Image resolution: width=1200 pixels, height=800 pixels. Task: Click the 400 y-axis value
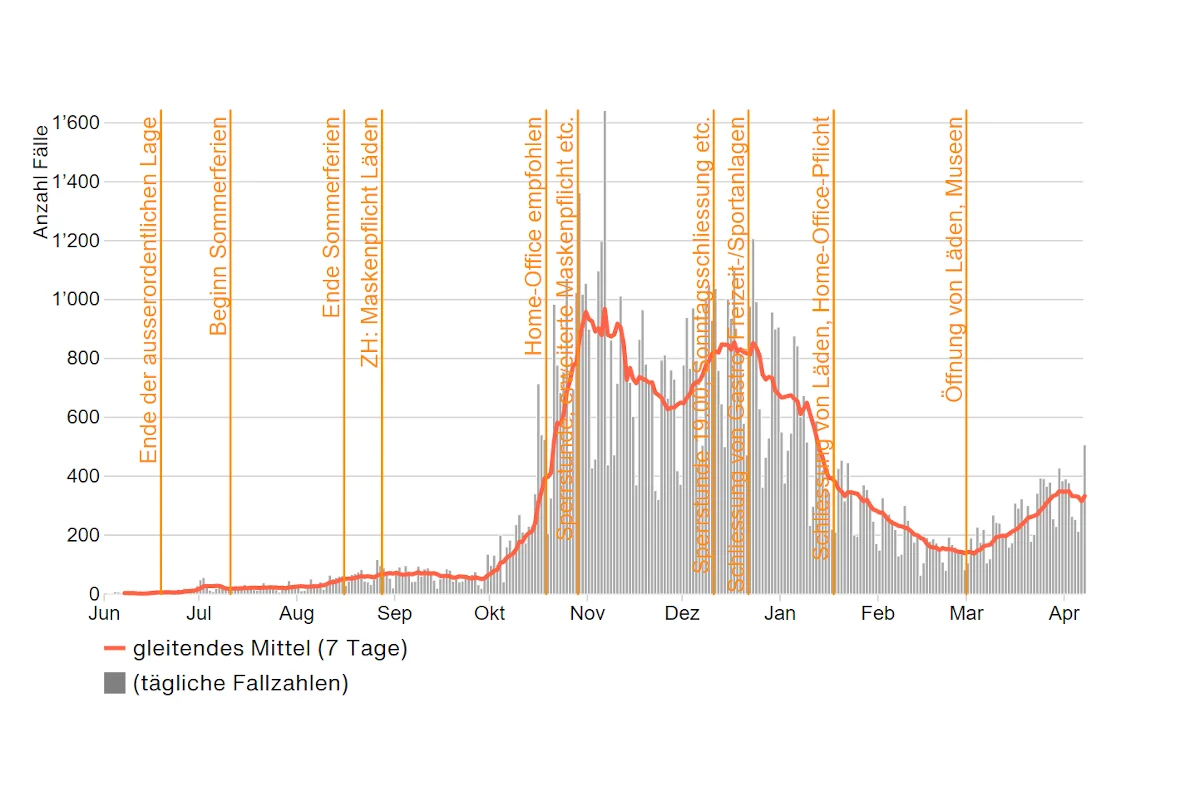84,477
